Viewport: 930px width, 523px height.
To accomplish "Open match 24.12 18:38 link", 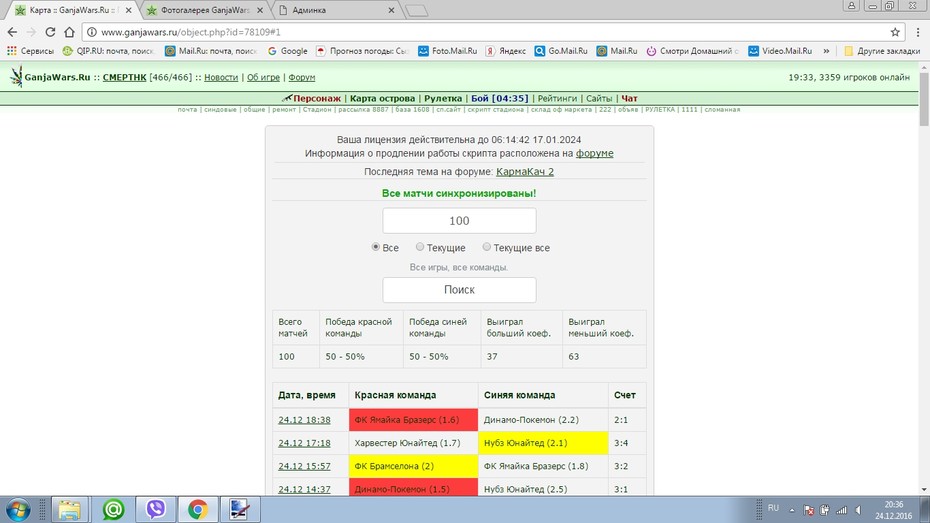I will (x=304, y=420).
